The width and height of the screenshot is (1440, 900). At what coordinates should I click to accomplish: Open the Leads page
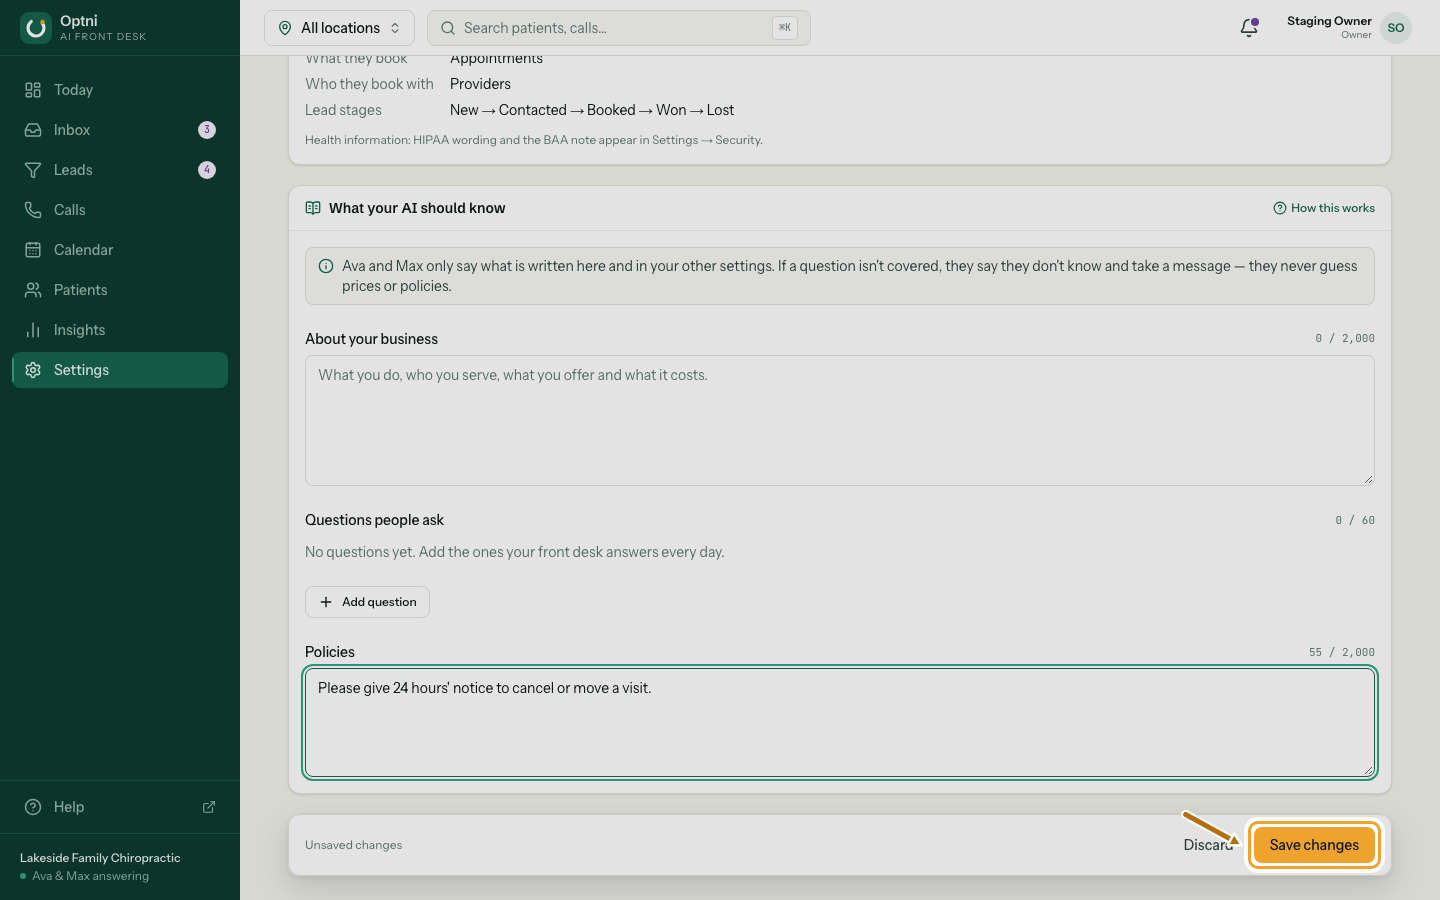click(x=120, y=170)
